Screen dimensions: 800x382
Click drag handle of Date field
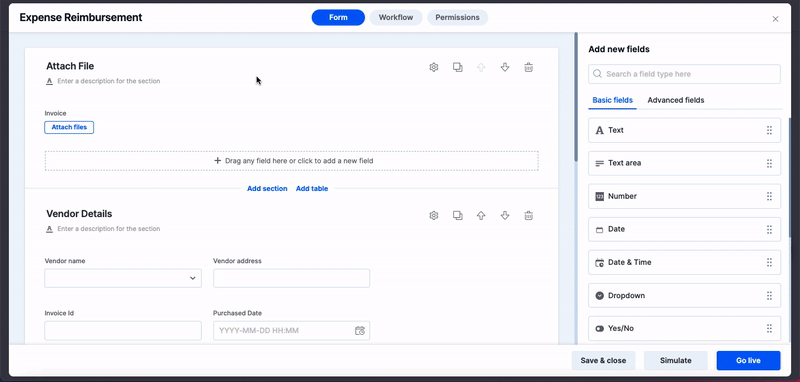coord(769,230)
